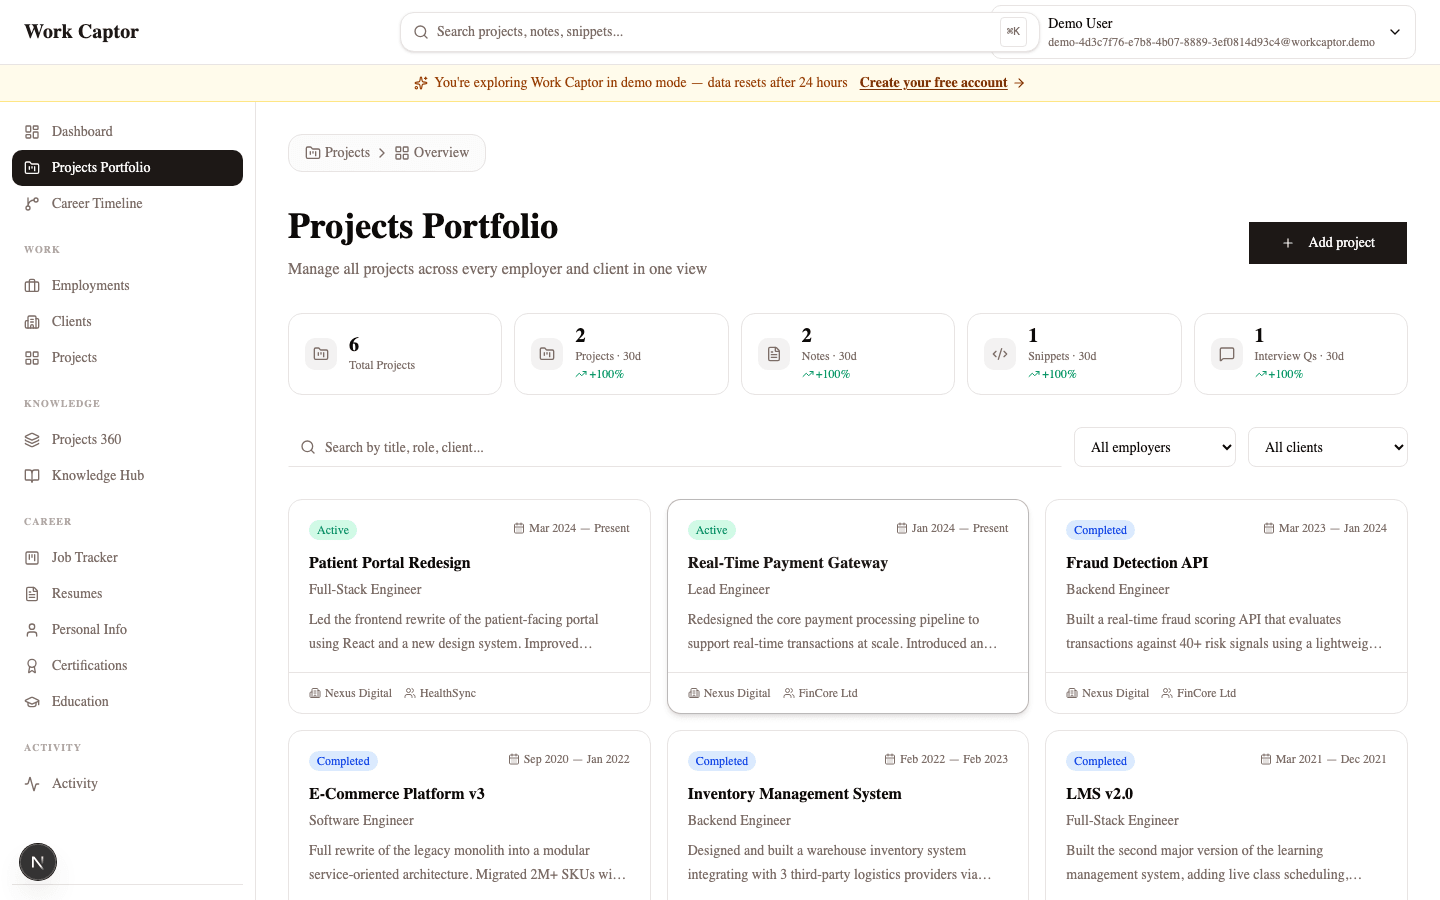
Task: Open the All clients dropdown
Action: (x=1328, y=447)
